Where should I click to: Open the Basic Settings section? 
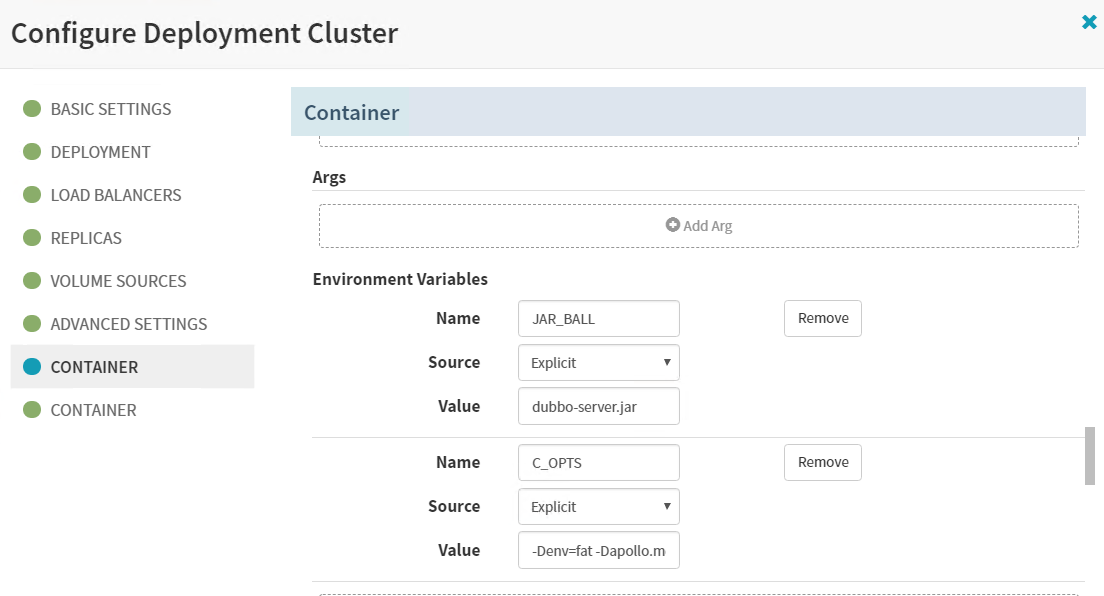[x=111, y=109]
